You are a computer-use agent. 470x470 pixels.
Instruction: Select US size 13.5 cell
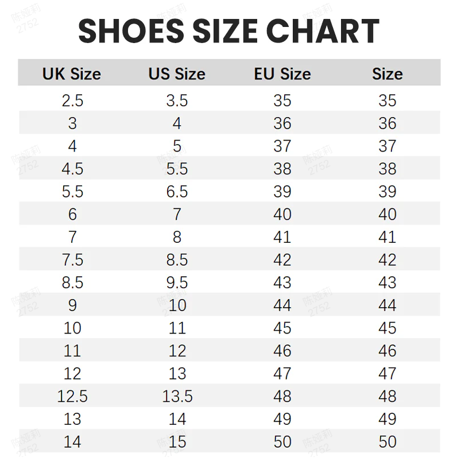coord(177,396)
